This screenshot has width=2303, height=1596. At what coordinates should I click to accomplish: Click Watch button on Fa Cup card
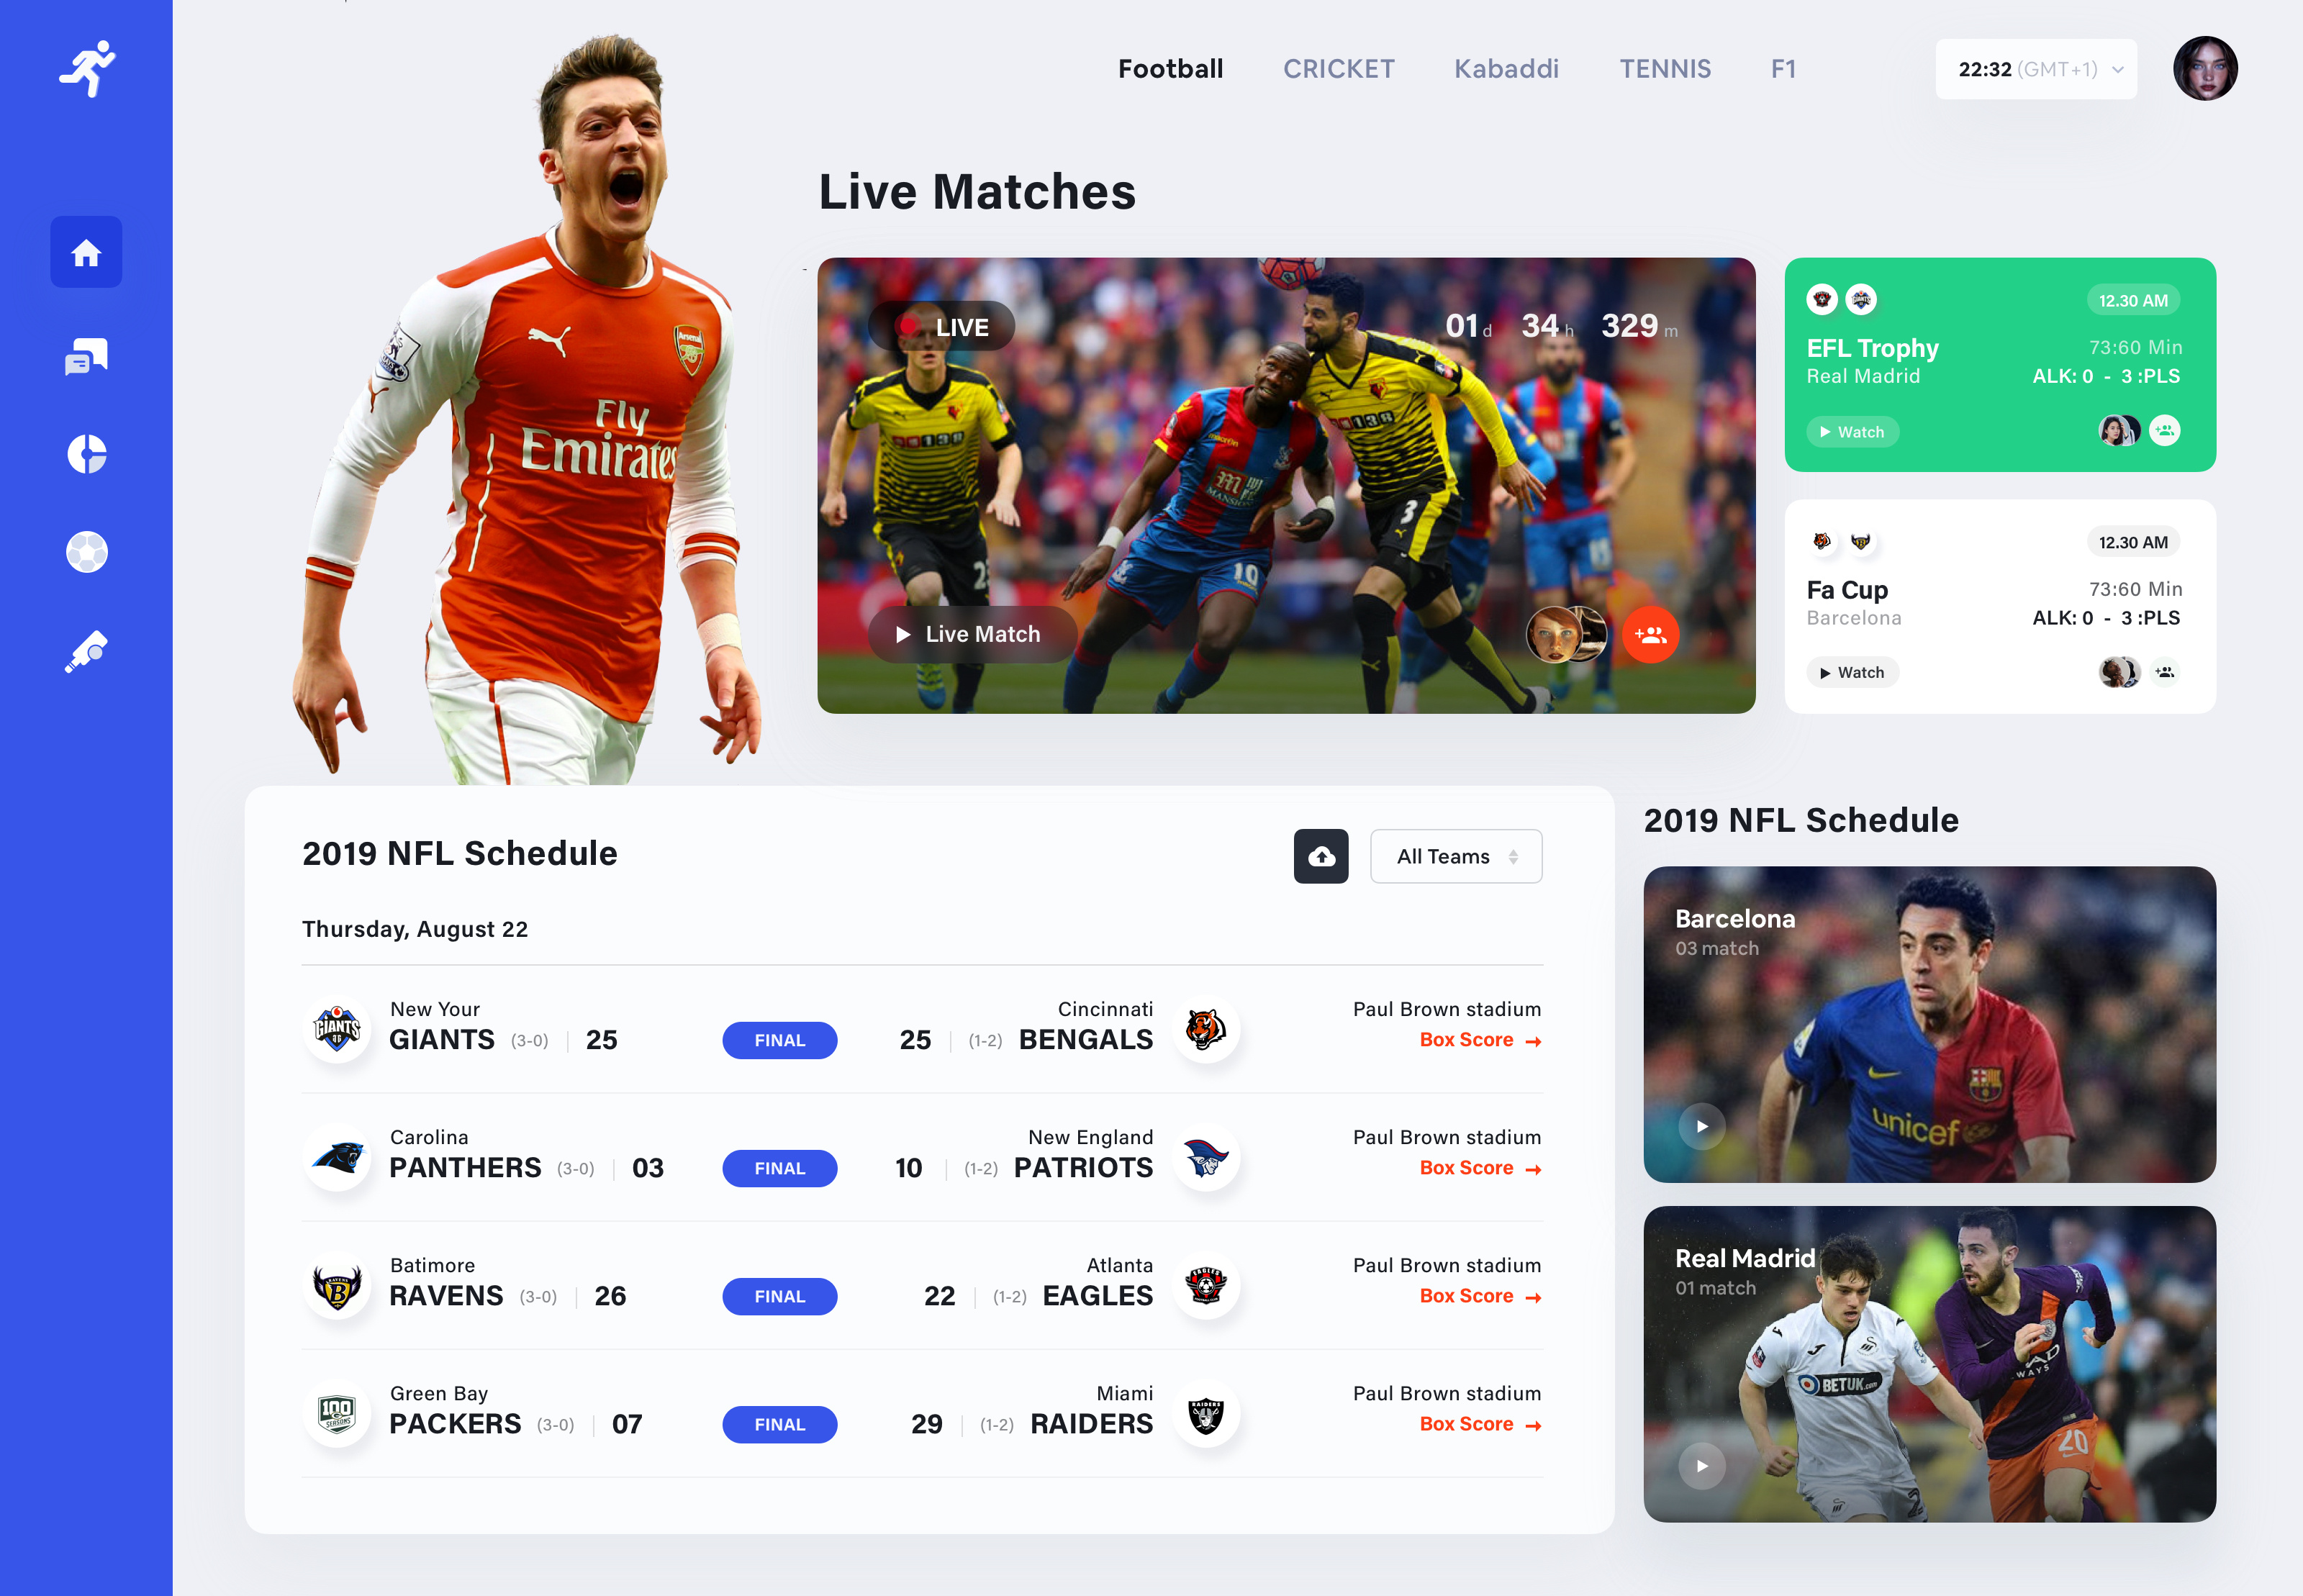point(1852,672)
